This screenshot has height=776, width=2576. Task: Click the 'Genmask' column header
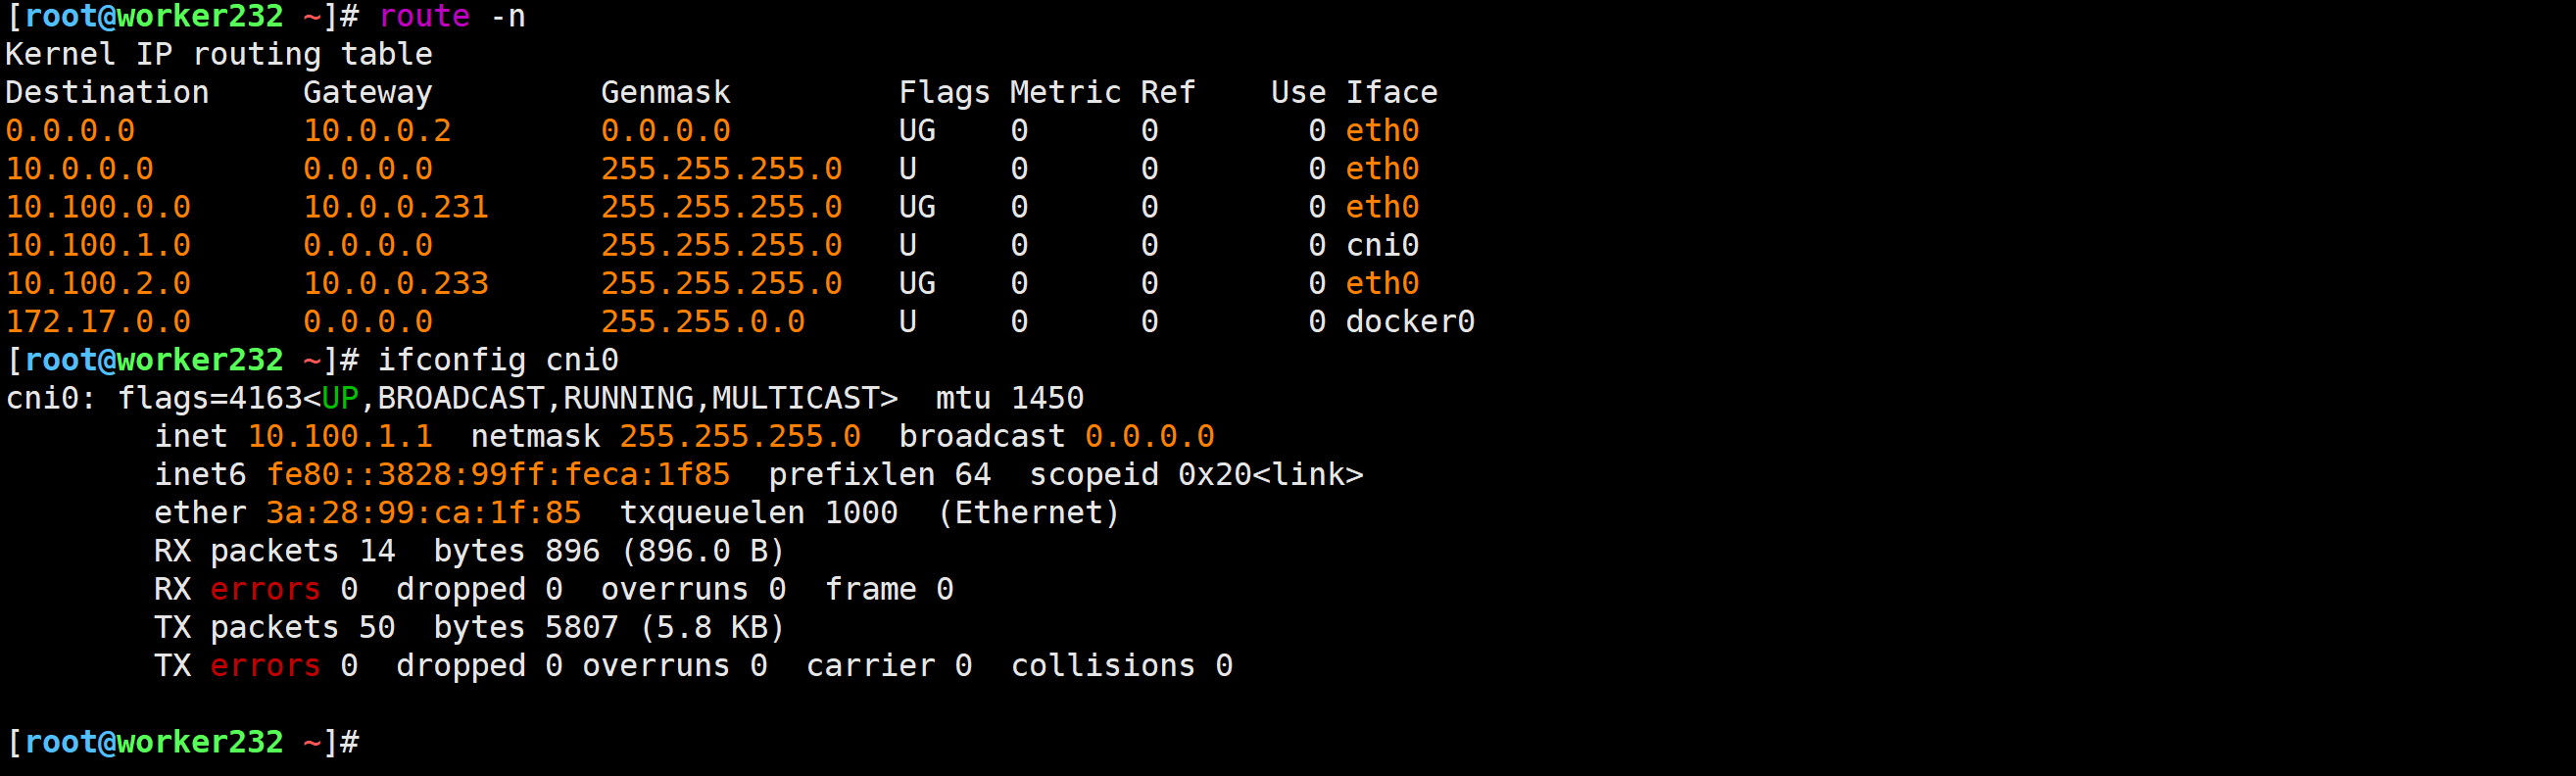coord(665,92)
